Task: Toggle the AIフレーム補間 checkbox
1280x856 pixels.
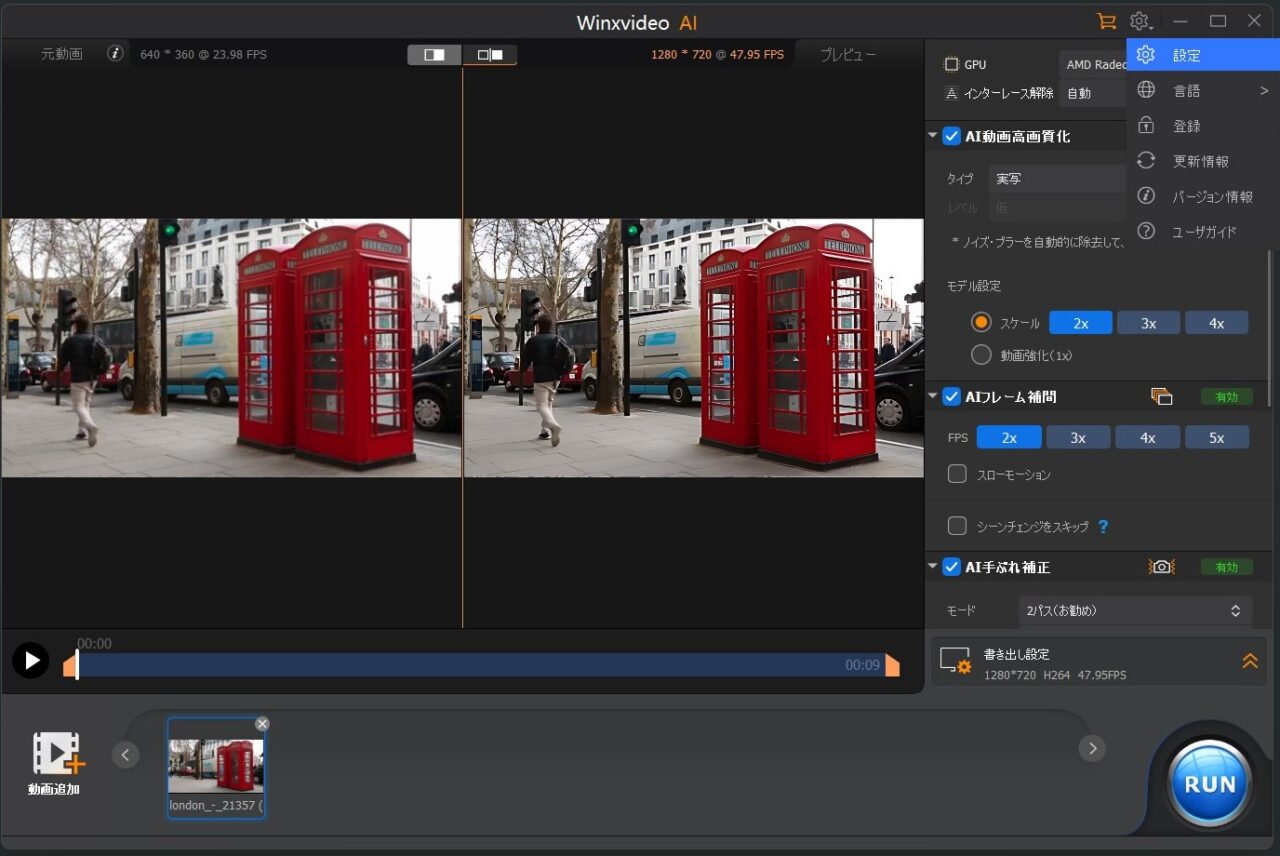Action: point(951,396)
